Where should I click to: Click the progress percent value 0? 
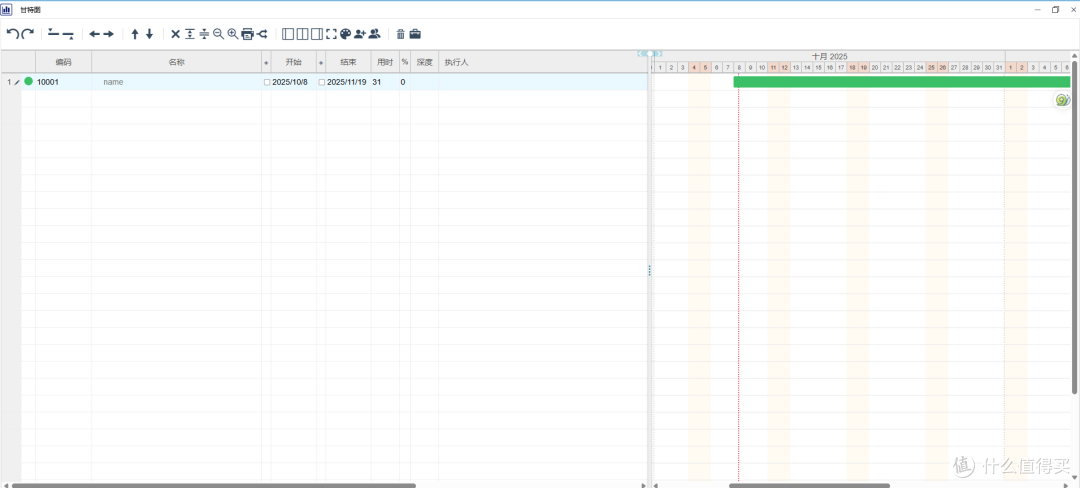point(403,82)
